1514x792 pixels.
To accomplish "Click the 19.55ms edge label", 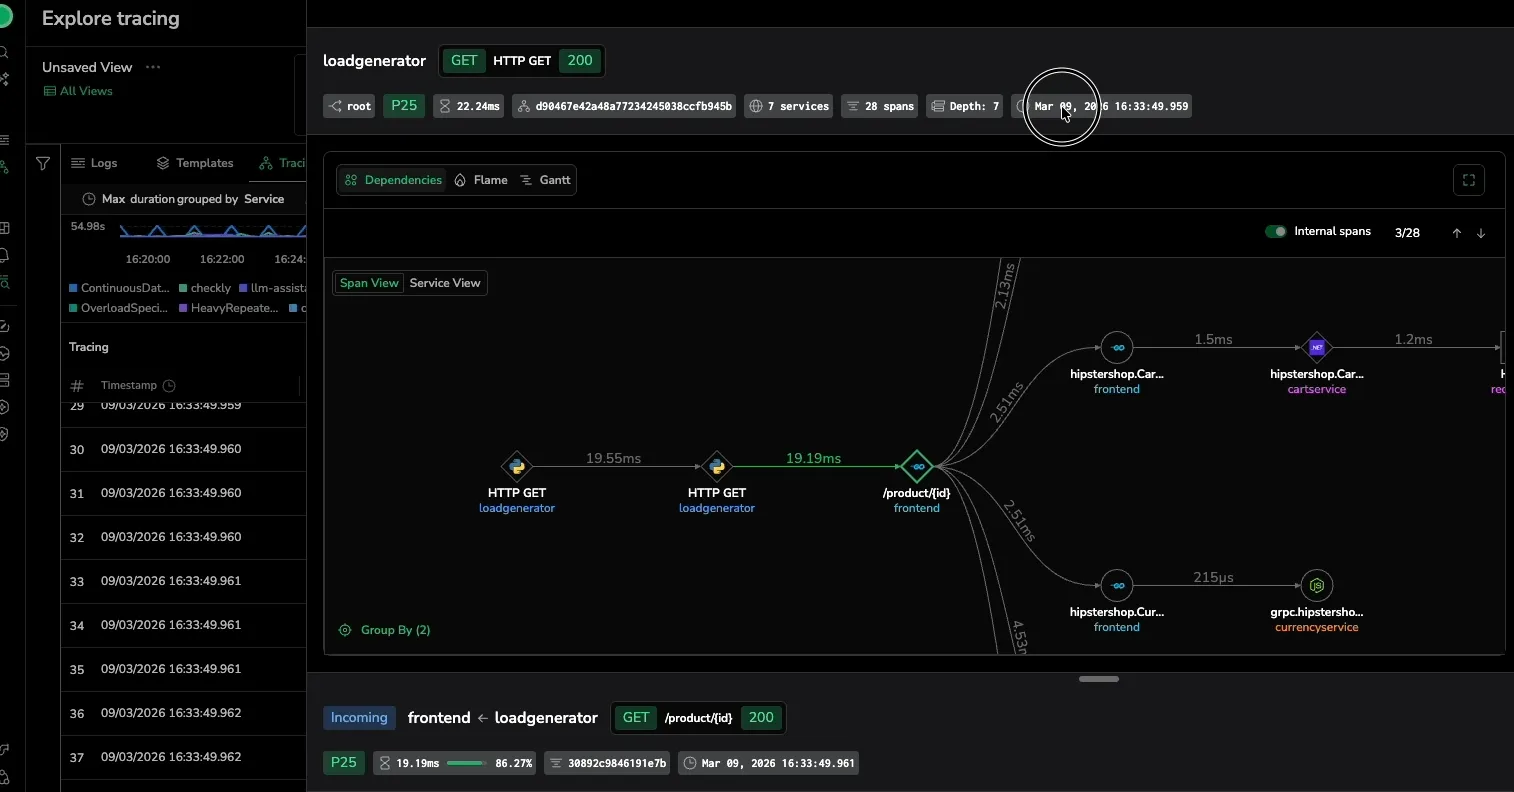I will click(x=613, y=458).
